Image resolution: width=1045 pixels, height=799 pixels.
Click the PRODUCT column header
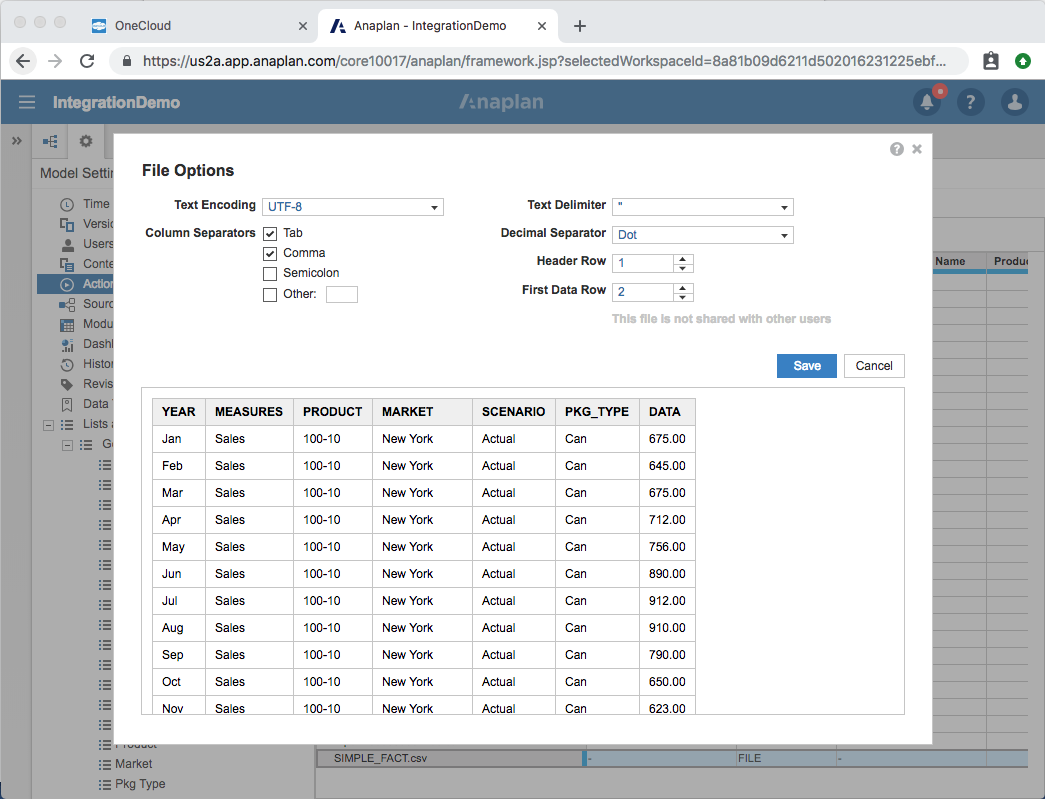(333, 412)
